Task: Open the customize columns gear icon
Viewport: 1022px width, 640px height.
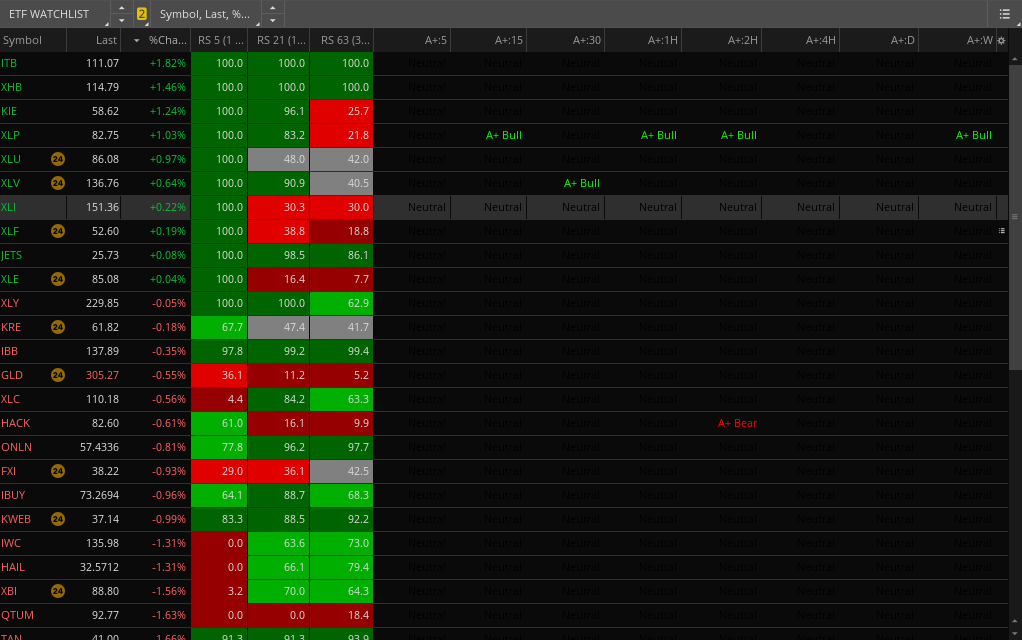Action: coord(1002,40)
